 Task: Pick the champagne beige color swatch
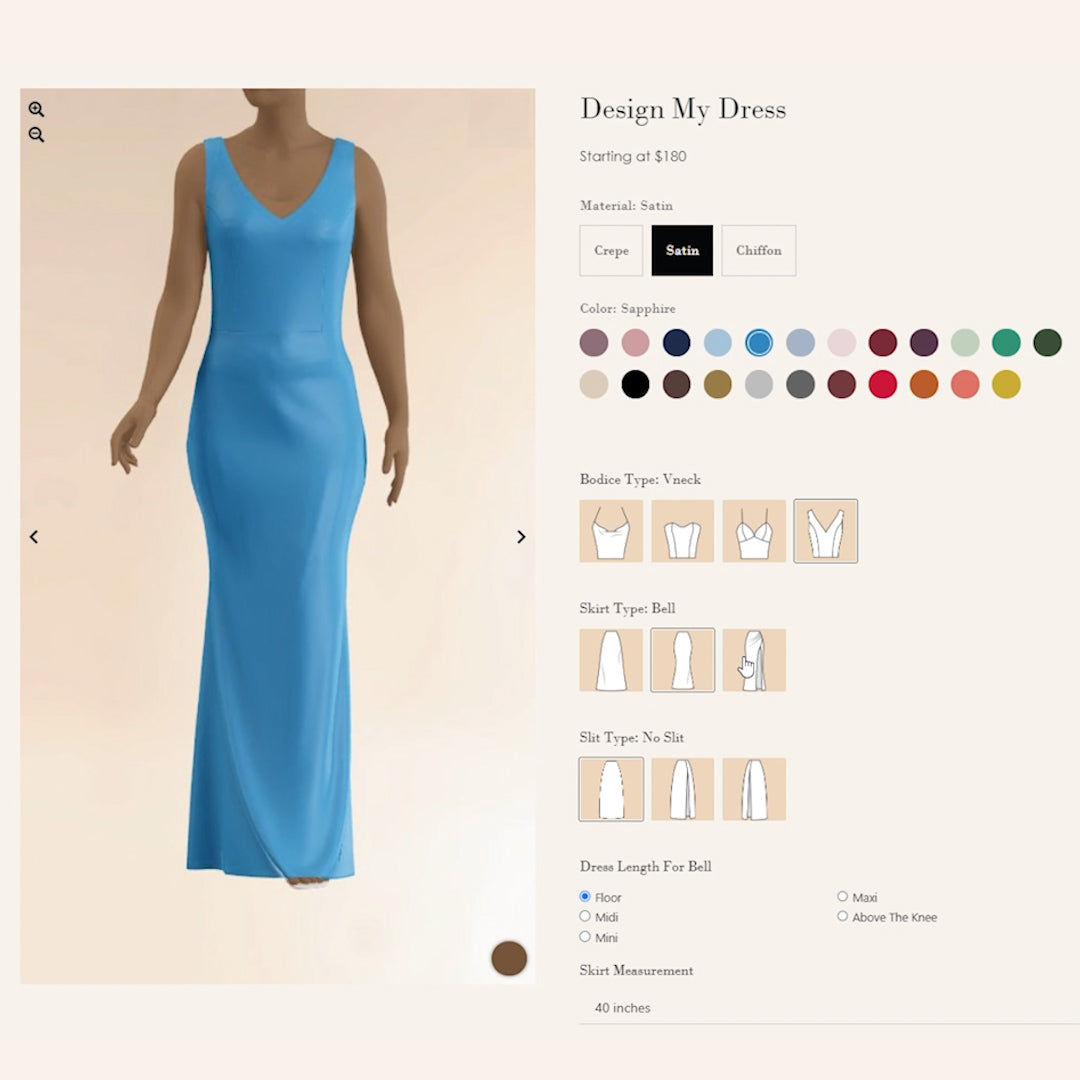click(594, 384)
